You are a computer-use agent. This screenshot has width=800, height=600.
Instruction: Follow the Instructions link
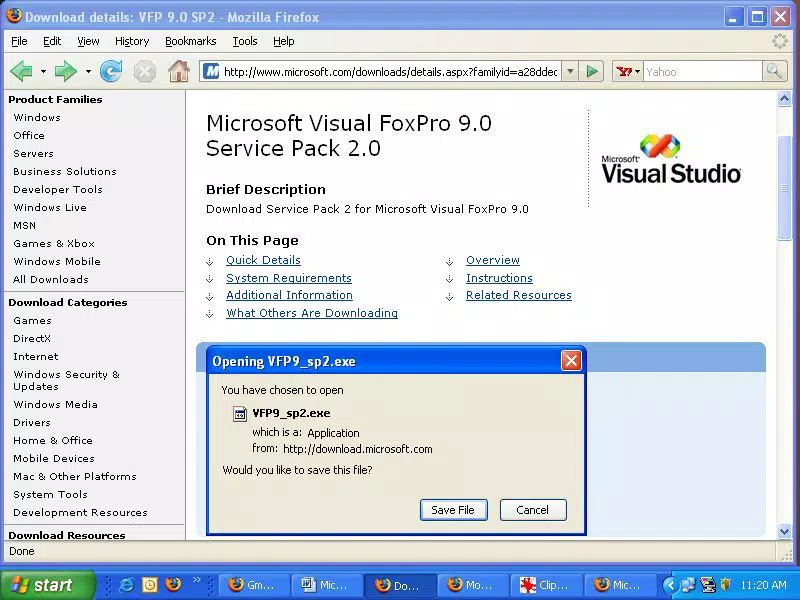(x=499, y=278)
